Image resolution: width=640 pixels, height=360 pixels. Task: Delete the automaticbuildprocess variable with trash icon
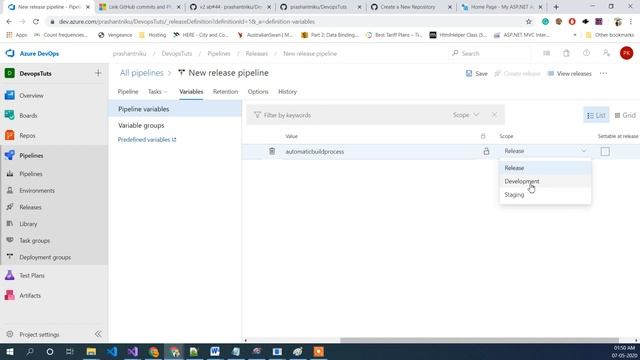272,151
